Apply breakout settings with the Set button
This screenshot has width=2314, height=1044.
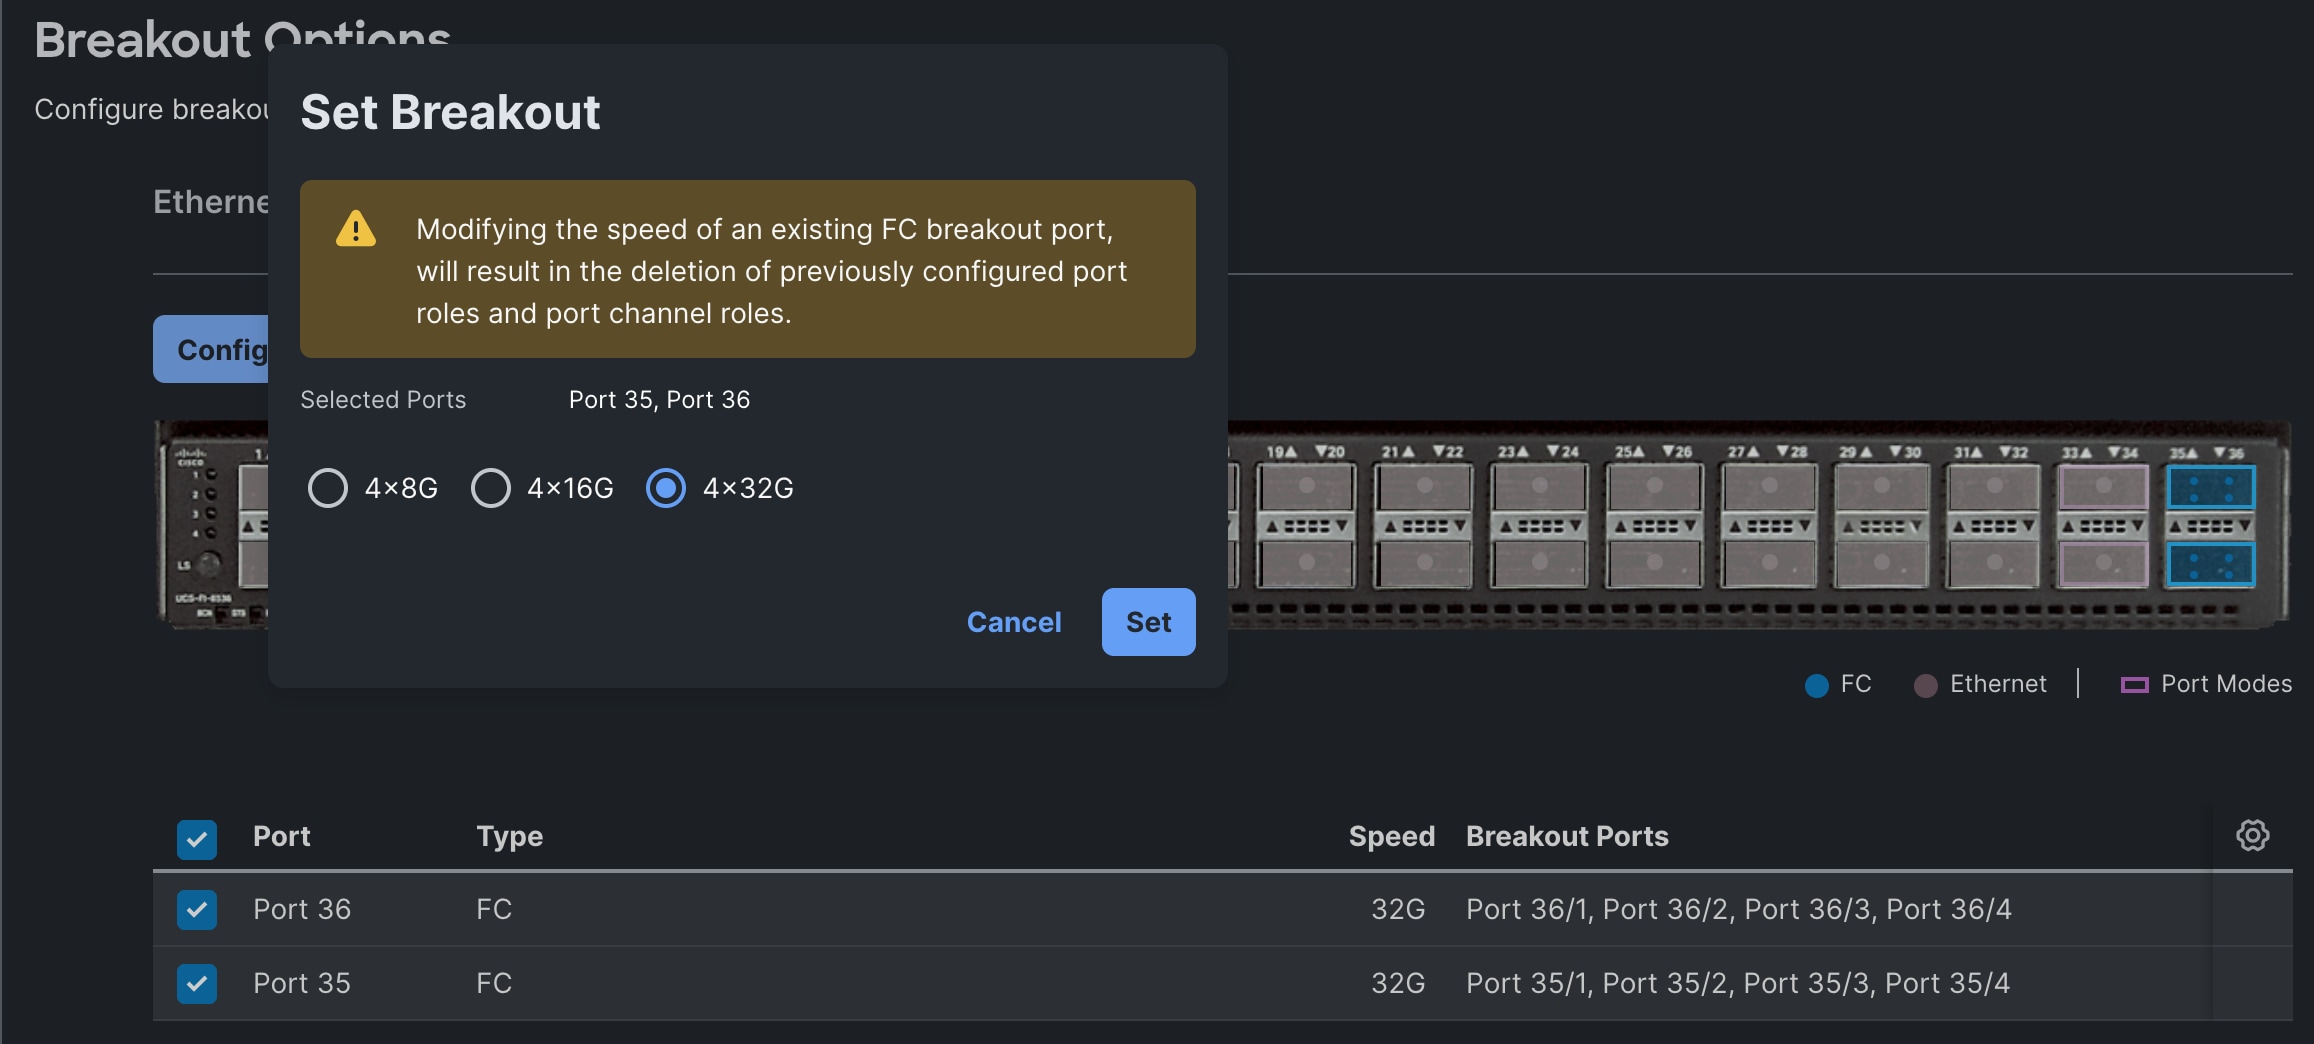(x=1148, y=621)
